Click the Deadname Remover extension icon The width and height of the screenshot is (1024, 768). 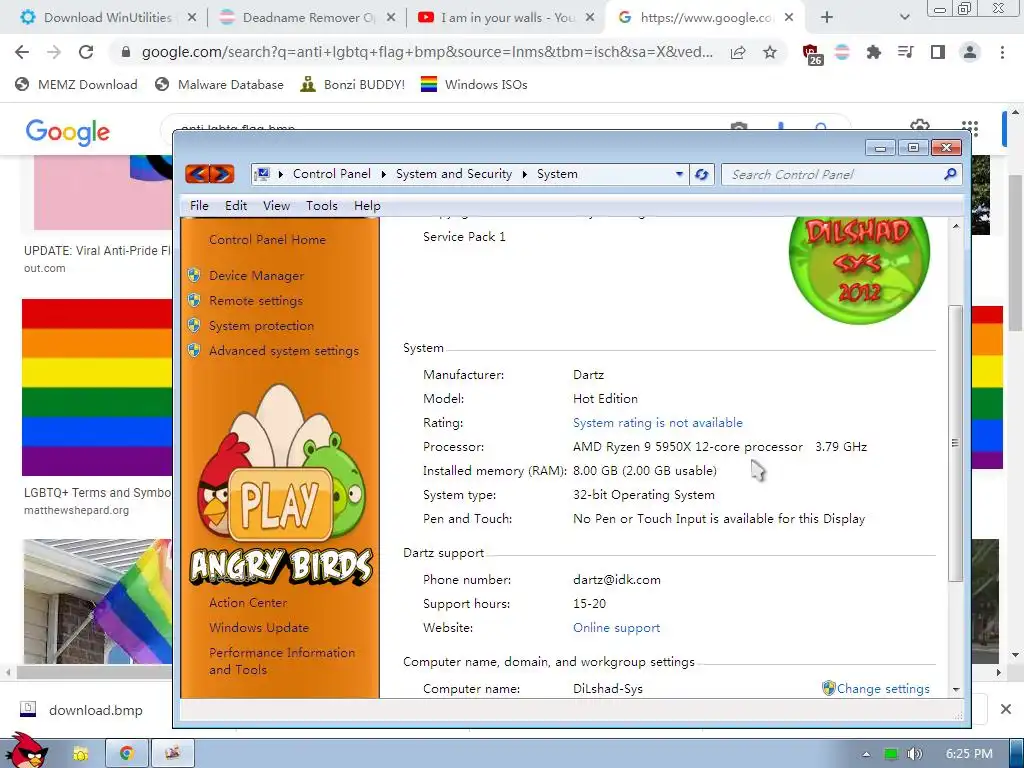[842, 52]
